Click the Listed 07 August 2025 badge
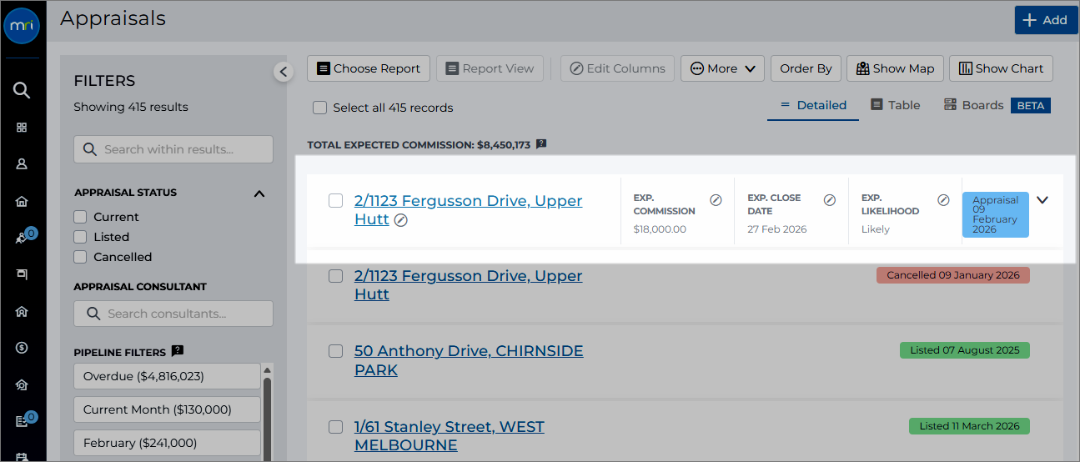 click(964, 350)
